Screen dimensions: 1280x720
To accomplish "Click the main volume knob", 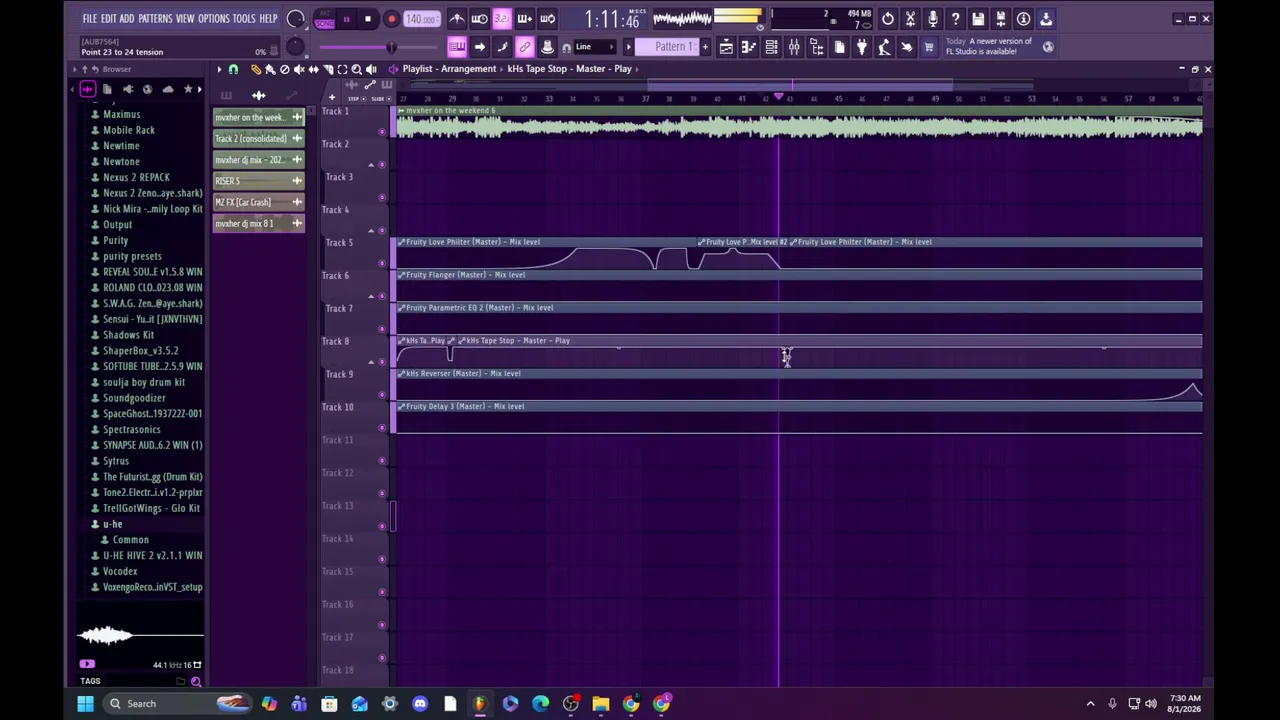I will coord(295,19).
